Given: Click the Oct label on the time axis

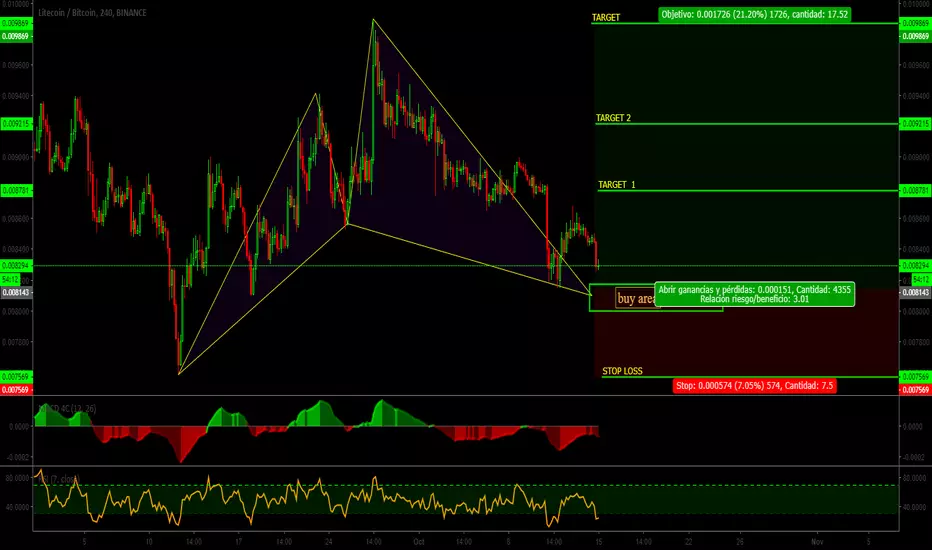Looking at the screenshot, I should click(419, 542).
